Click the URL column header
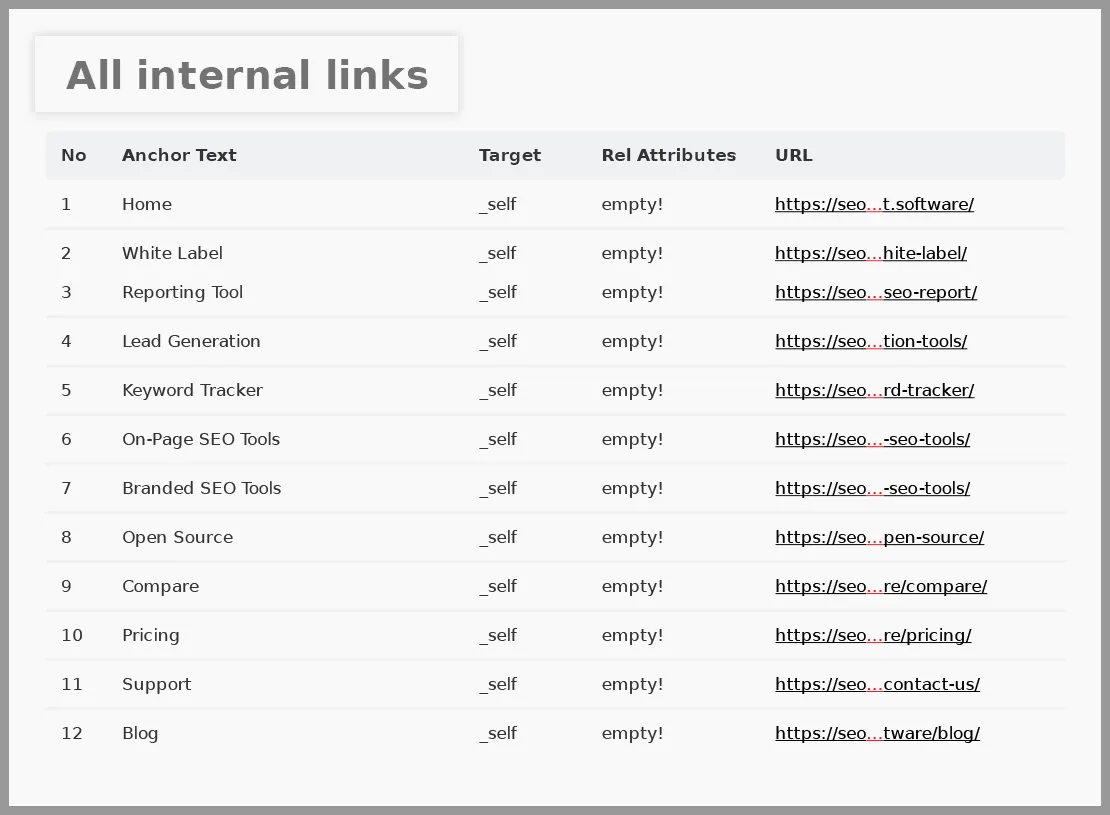This screenshot has height=815, width=1110. [794, 155]
